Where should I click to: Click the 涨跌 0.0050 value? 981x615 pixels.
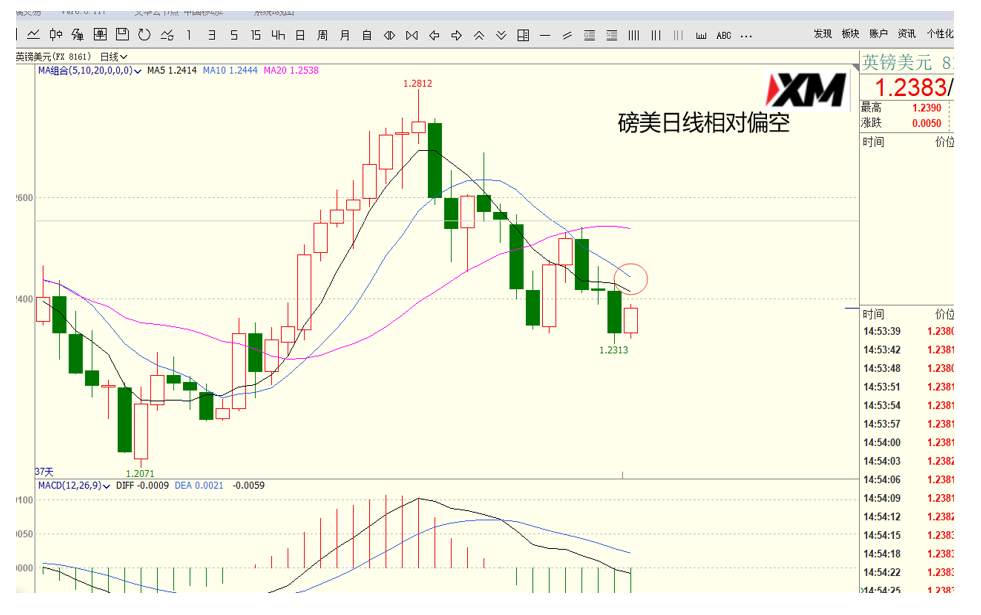coord(926,123)
